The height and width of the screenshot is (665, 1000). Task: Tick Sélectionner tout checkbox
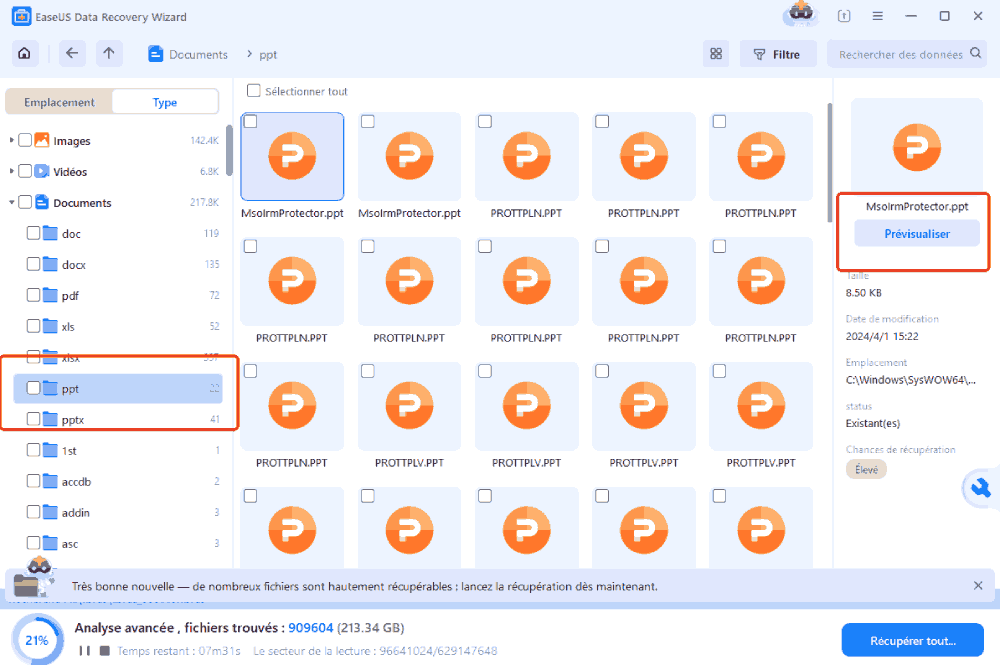[253, 91]
